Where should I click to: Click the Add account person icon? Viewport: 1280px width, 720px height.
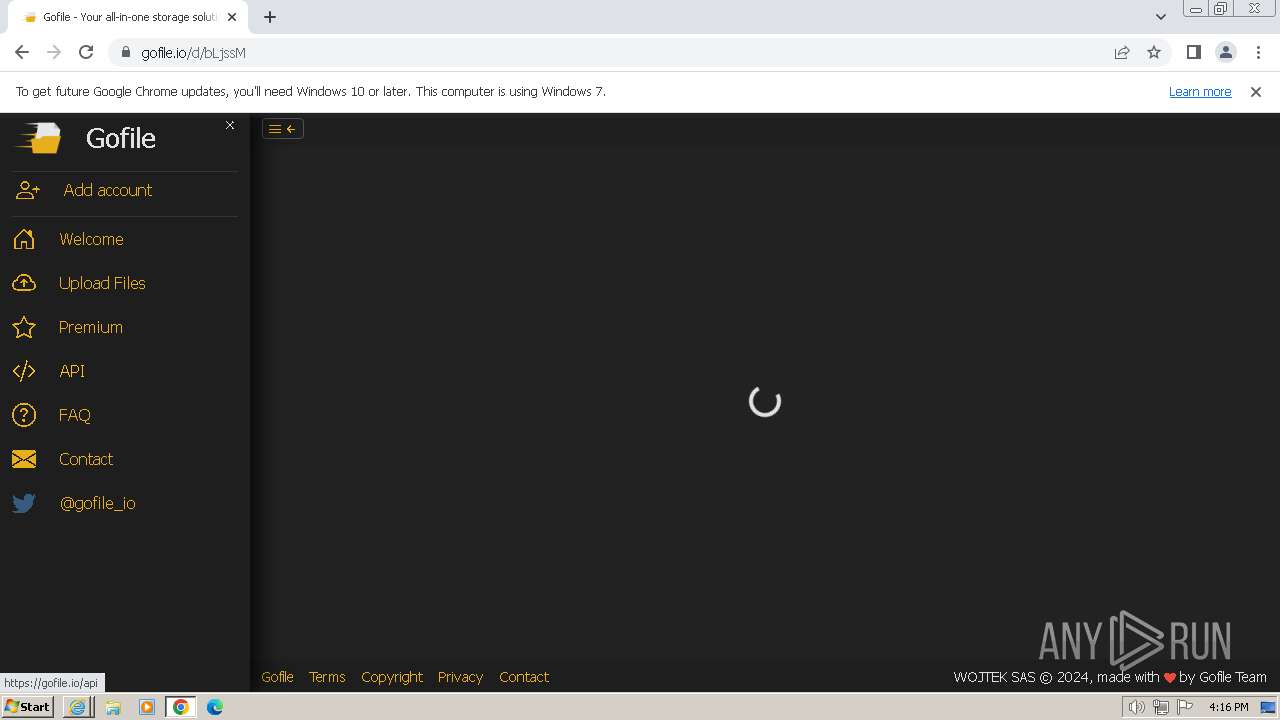(28, 190)
